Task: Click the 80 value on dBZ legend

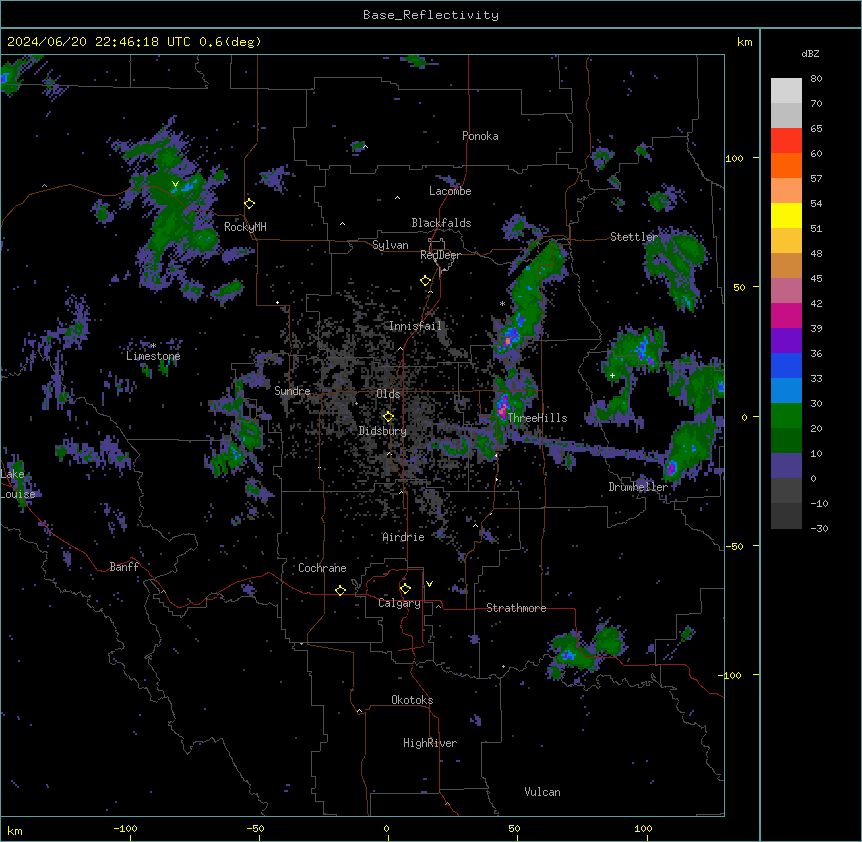Action: 816,79
